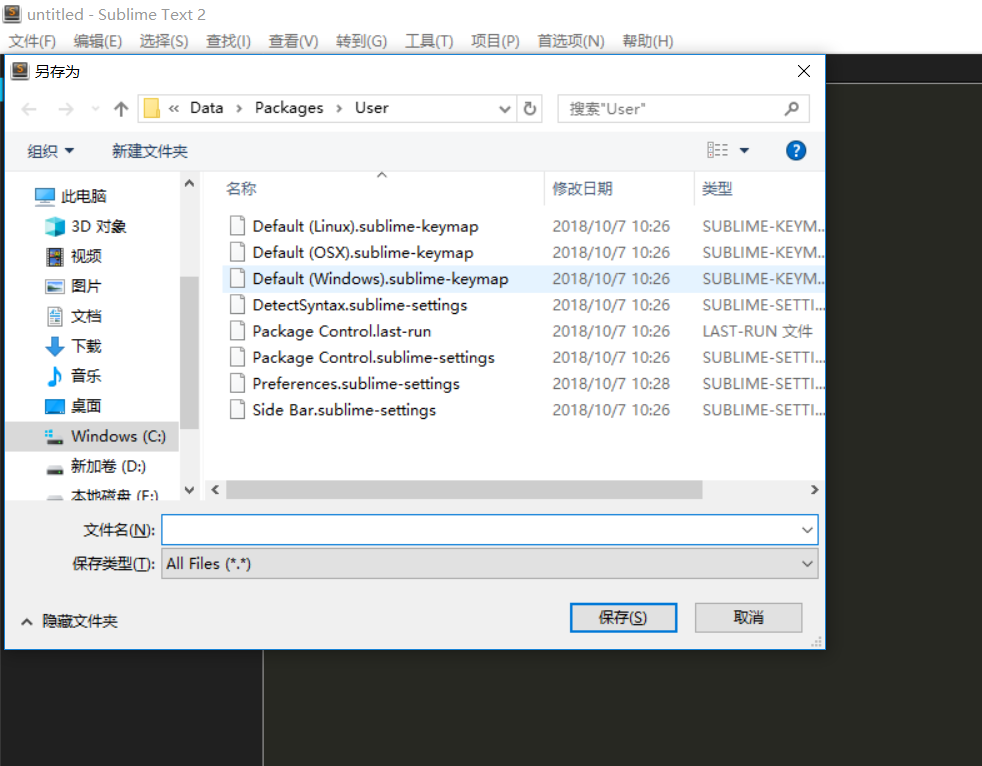
Task: Sort files by 修改日期 column
Action: (582, 189)
